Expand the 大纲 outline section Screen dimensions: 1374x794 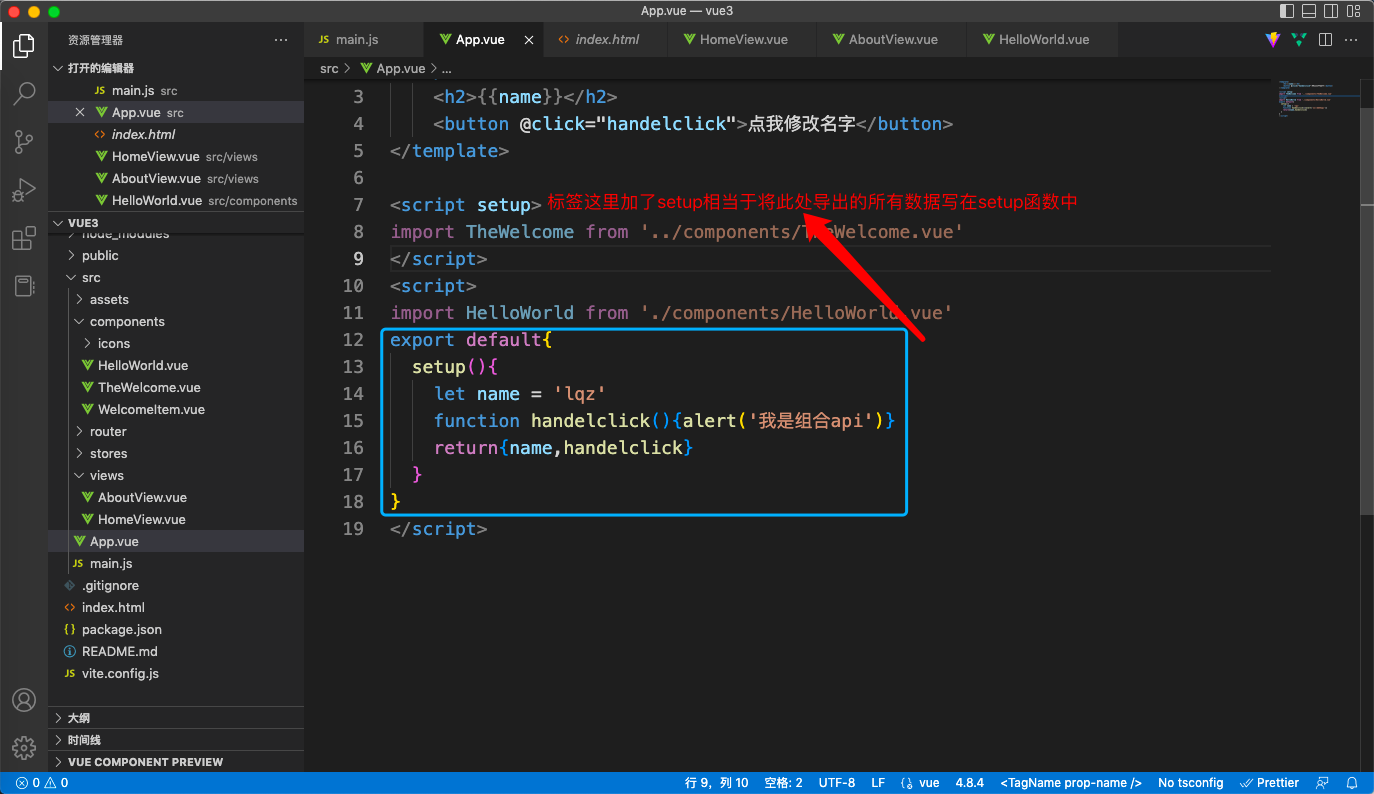click(x=176, y=718)
